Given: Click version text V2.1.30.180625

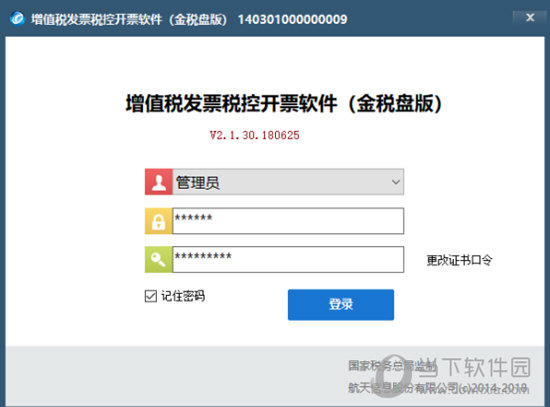Looking at the screenshot, I should (x=254, y=135).
